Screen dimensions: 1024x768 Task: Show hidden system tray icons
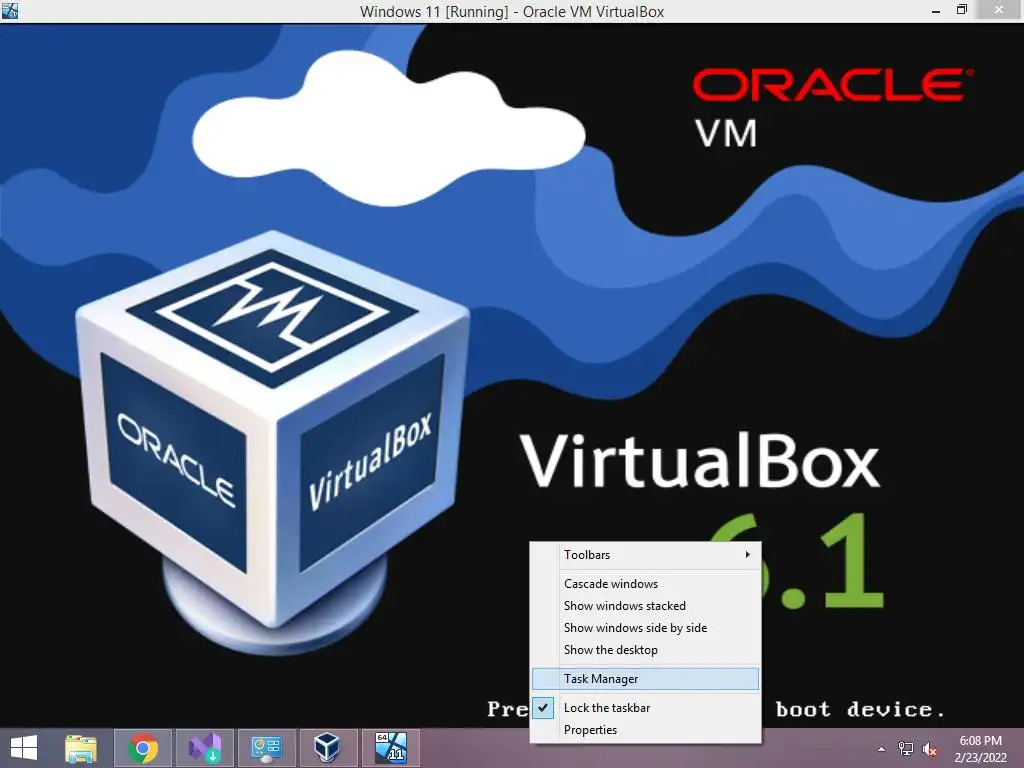coord(882,749)
